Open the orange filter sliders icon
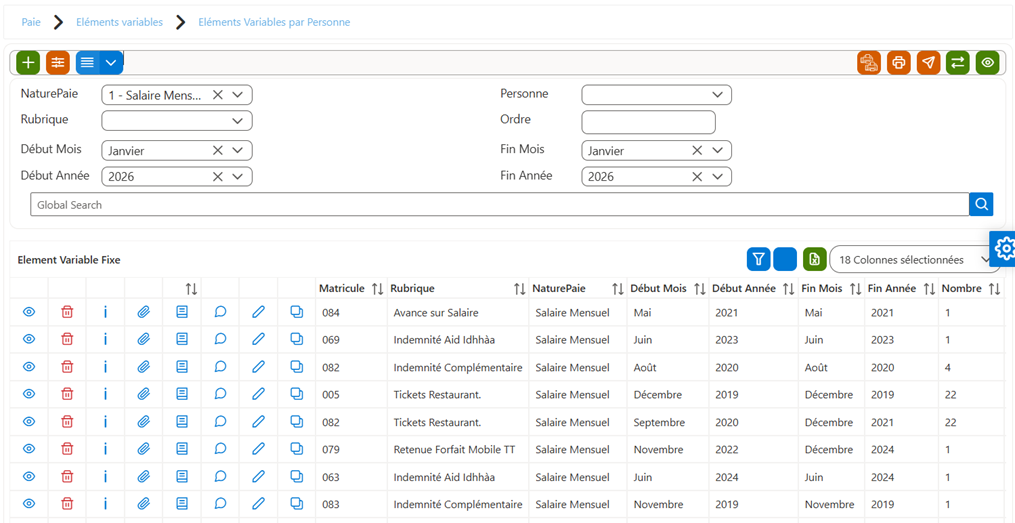The image size is (1015, 523). click(x=58, y=62)
